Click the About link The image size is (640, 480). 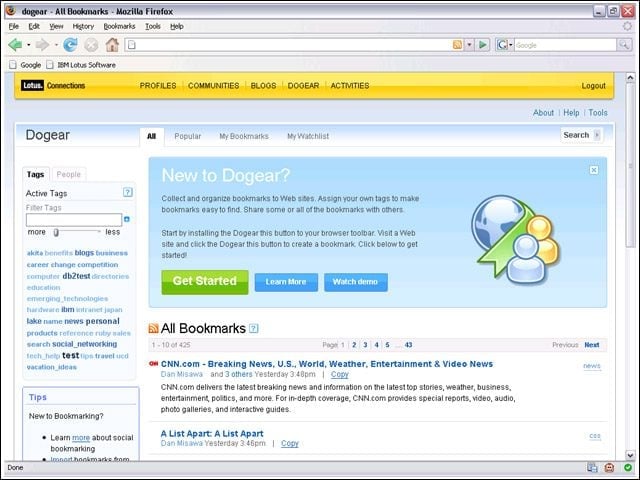[x=543, y=113]
